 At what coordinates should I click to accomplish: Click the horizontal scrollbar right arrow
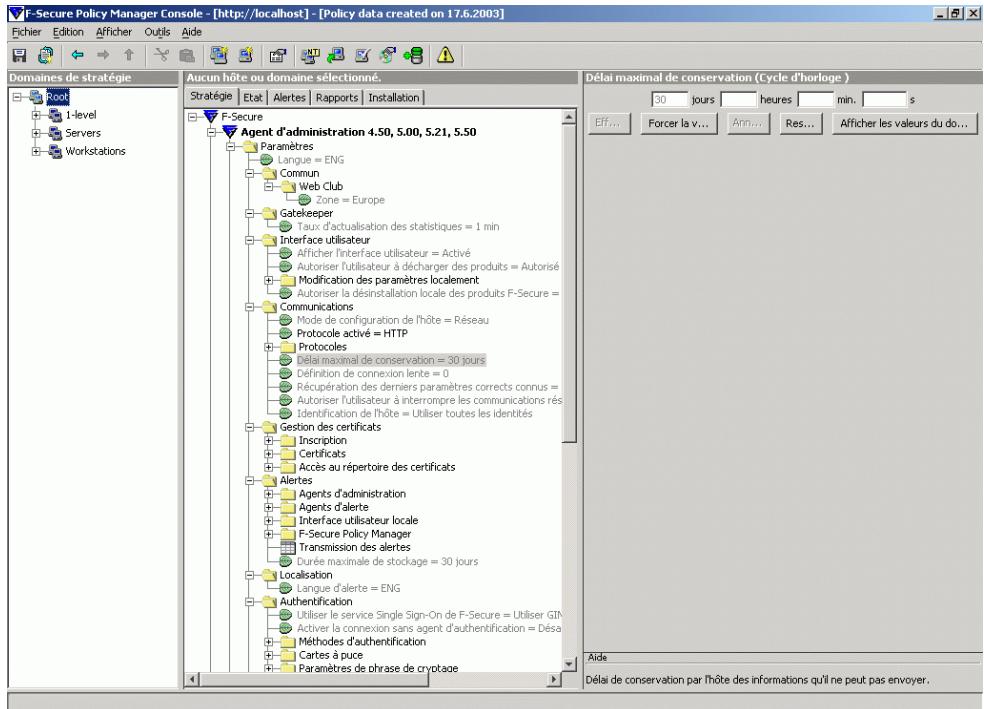554,679
